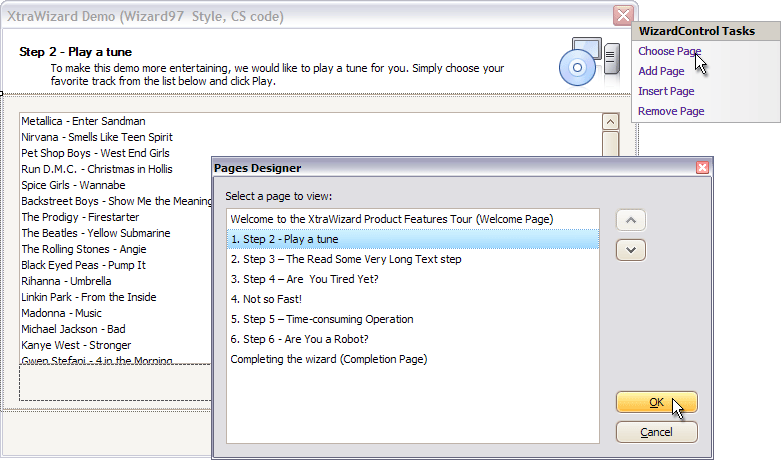This screenshot has height=460, width=781.
Task: Click the Choose Page task link
Action: coord(669,51)
